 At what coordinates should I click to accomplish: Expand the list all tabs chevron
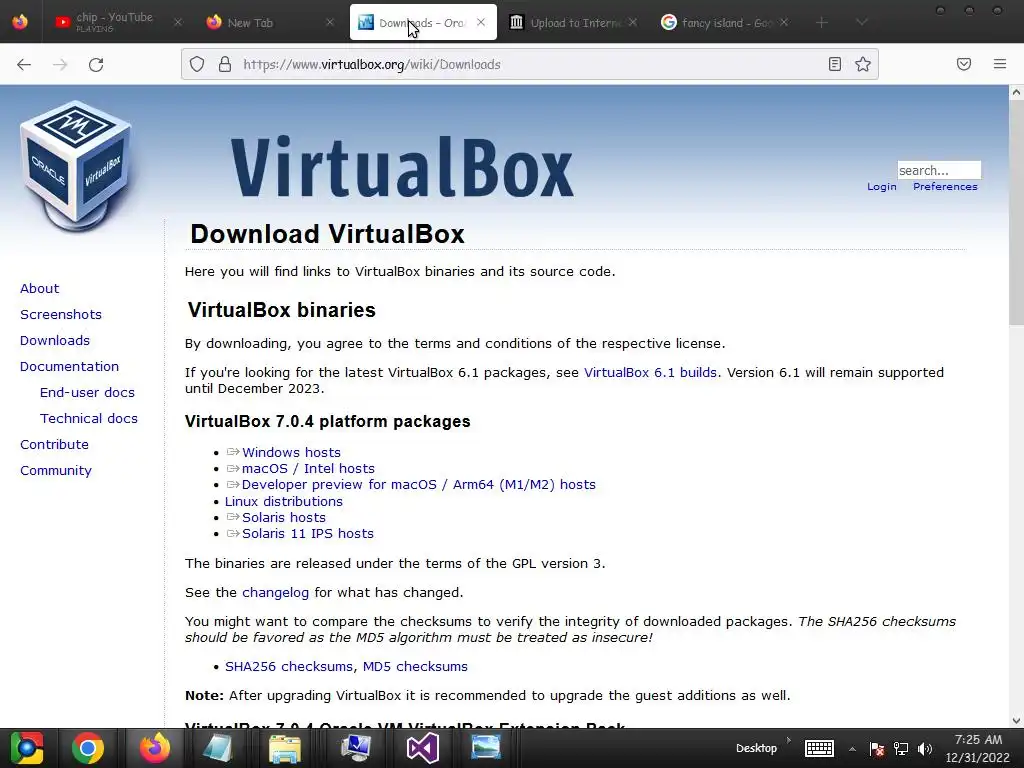coord(862,23)
